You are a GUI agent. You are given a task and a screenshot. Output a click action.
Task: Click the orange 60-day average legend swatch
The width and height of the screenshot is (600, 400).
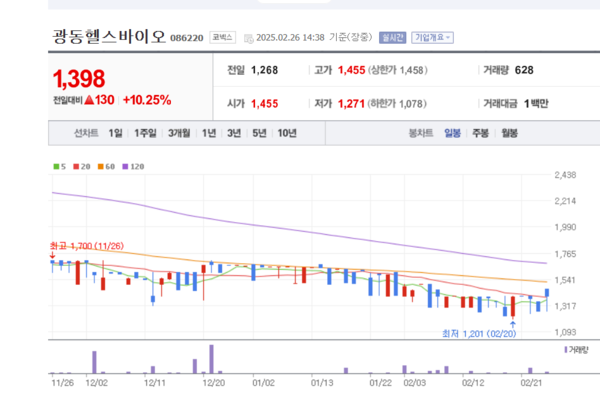[x=101, y=167]
